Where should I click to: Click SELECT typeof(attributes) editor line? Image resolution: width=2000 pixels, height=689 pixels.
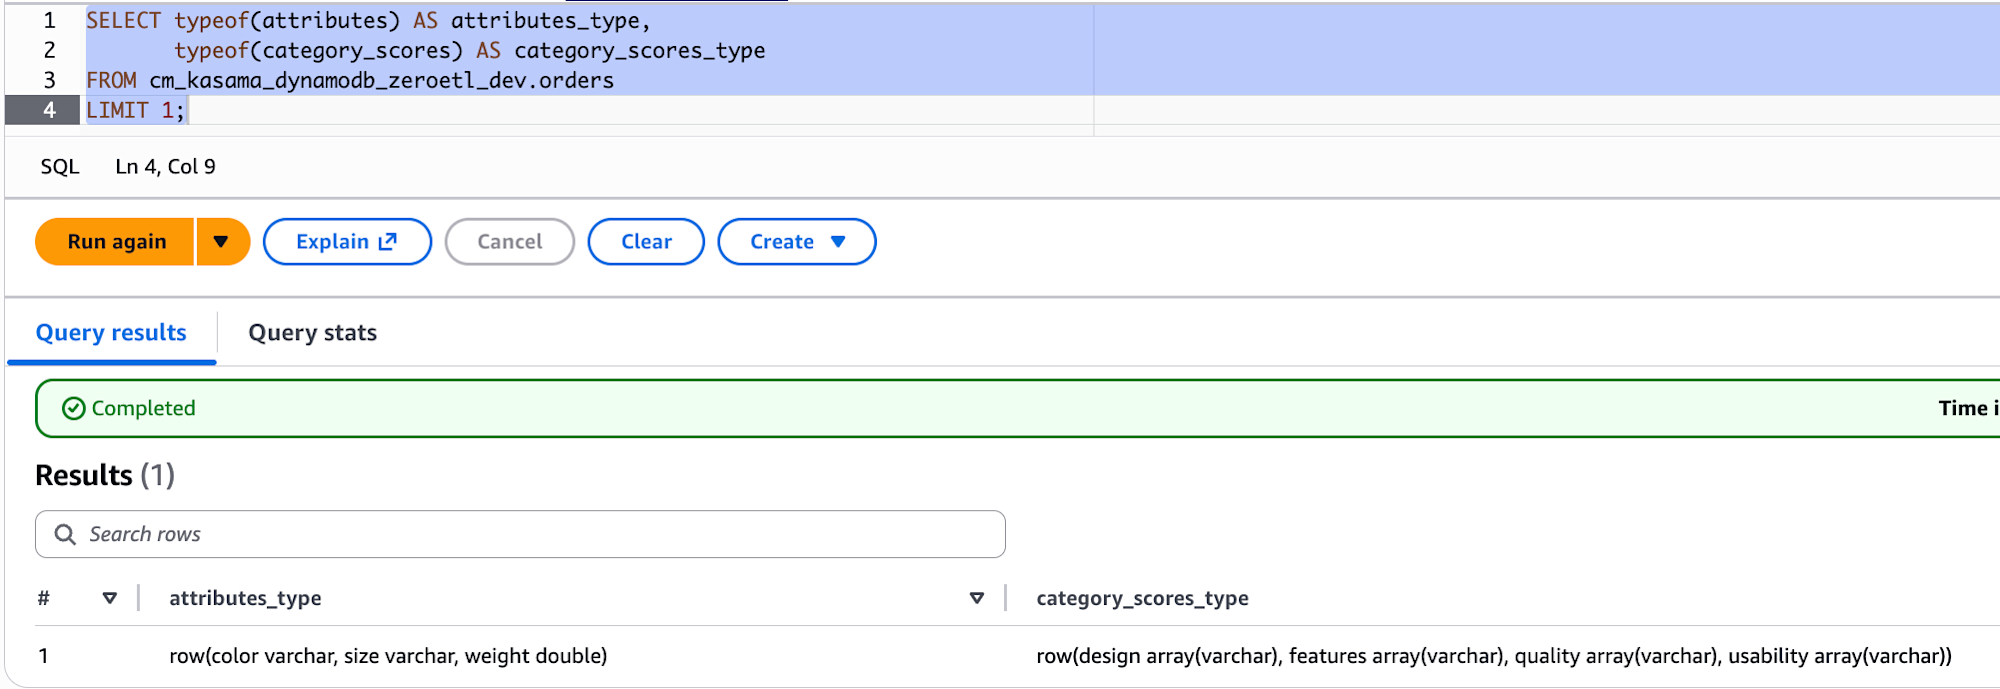368,20
